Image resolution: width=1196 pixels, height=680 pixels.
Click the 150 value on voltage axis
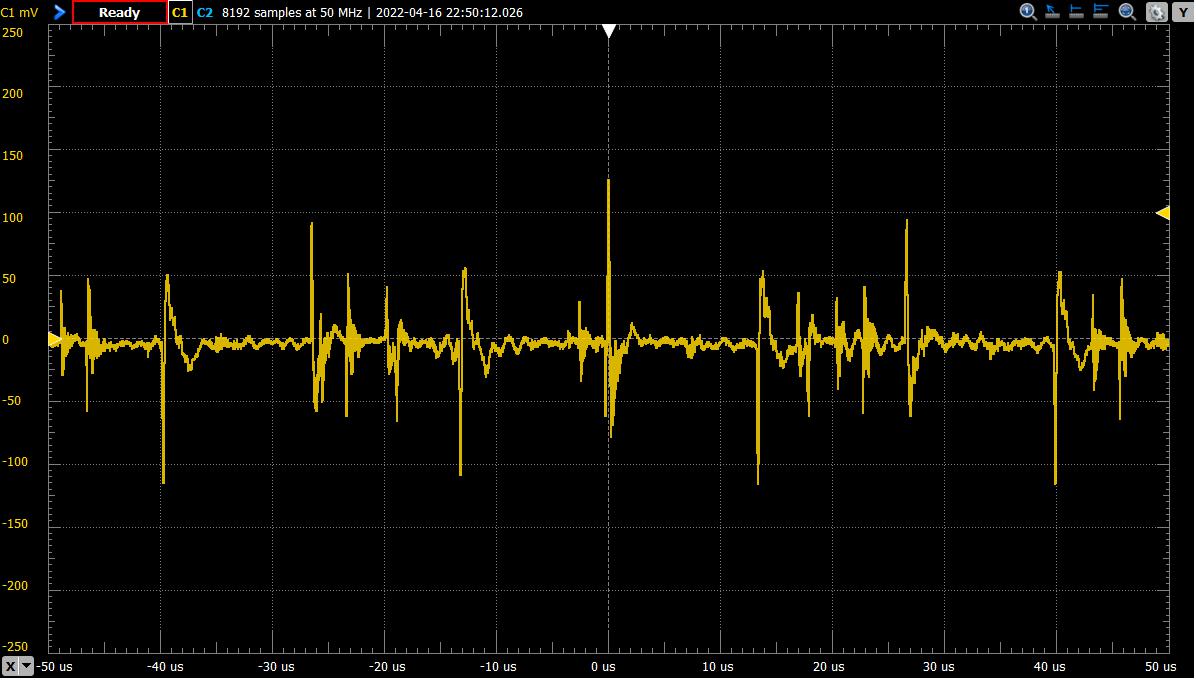(13, 155)
